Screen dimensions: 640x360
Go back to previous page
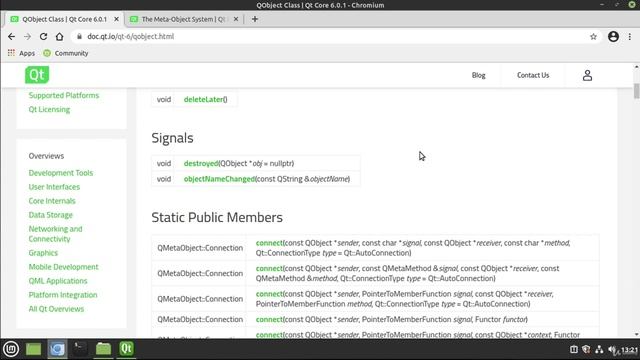tap(11, 36)
